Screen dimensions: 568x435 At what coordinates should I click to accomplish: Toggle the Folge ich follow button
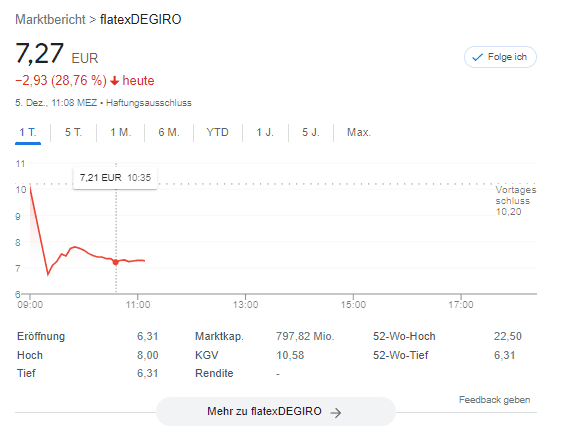tap(500, 57)
